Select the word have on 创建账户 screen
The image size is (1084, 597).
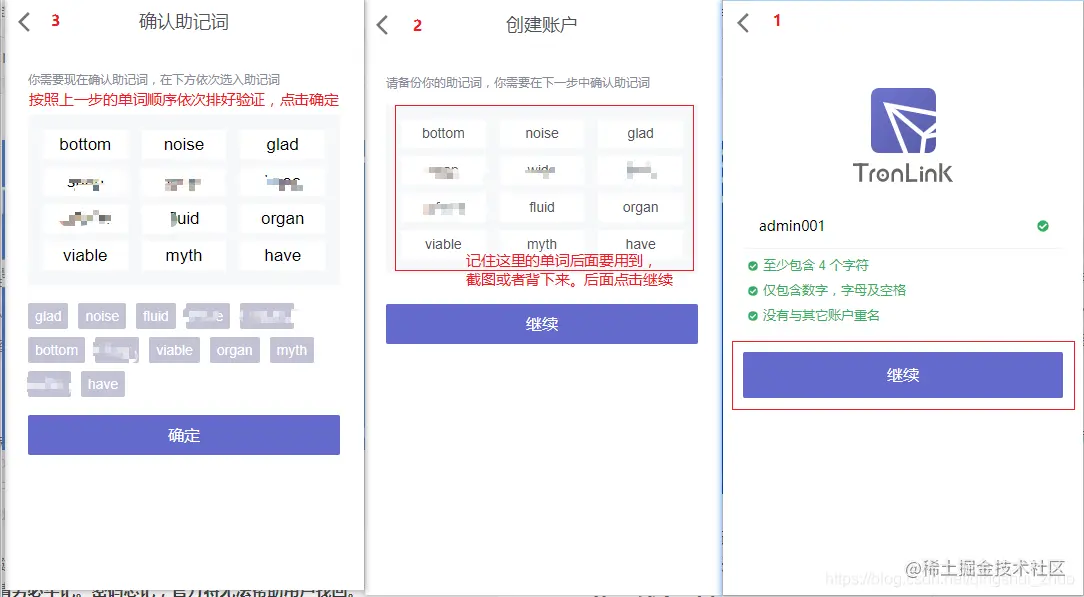click(640, 243)
